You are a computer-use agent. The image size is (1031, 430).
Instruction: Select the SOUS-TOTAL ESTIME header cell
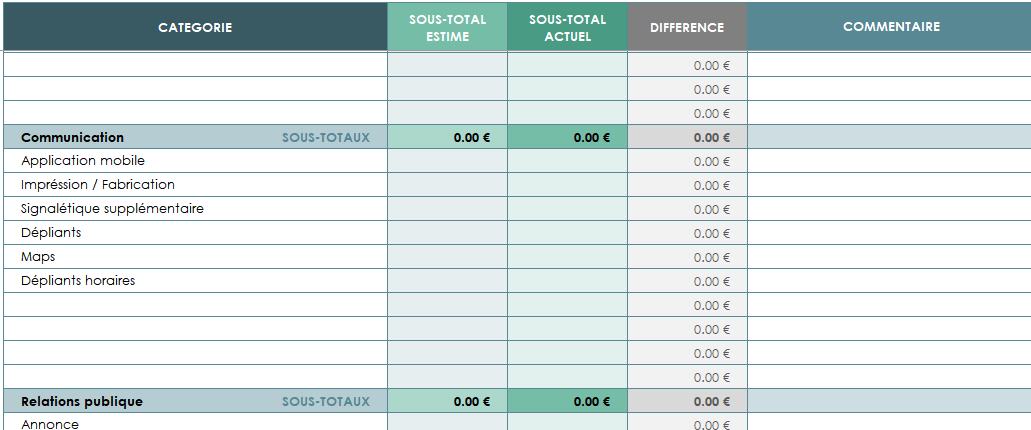click(447, 27)
